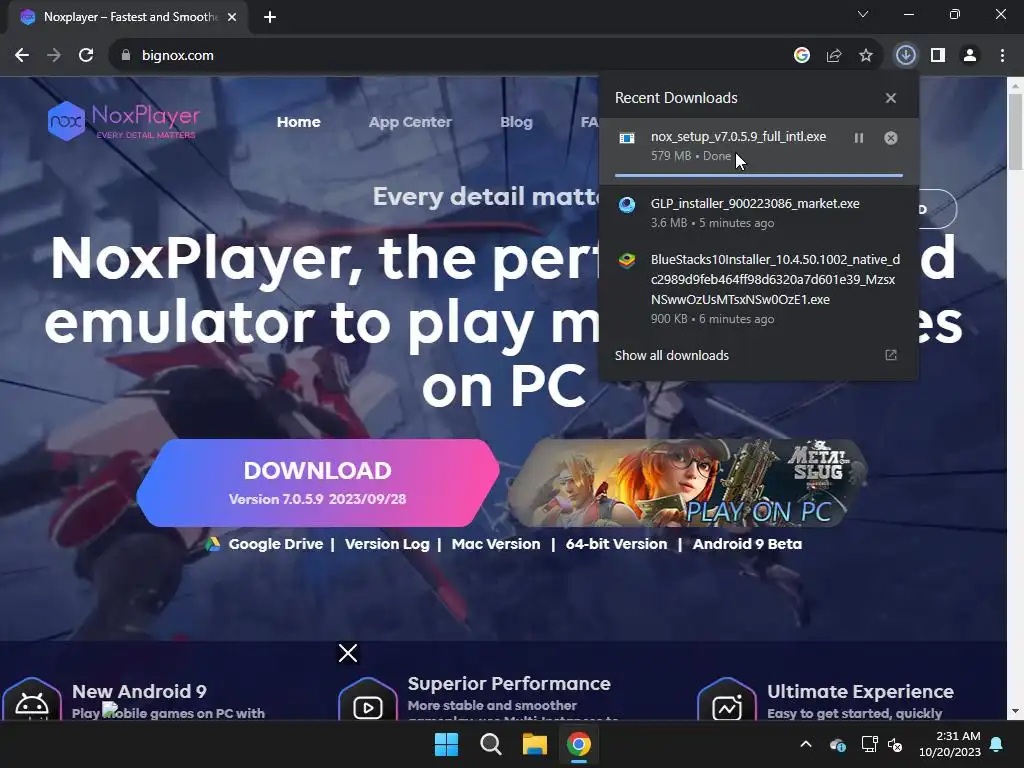Click the big DOWNLOAD Version 7.0.5.9 button
Viewport: 1024px width, 768px height.
318,483
